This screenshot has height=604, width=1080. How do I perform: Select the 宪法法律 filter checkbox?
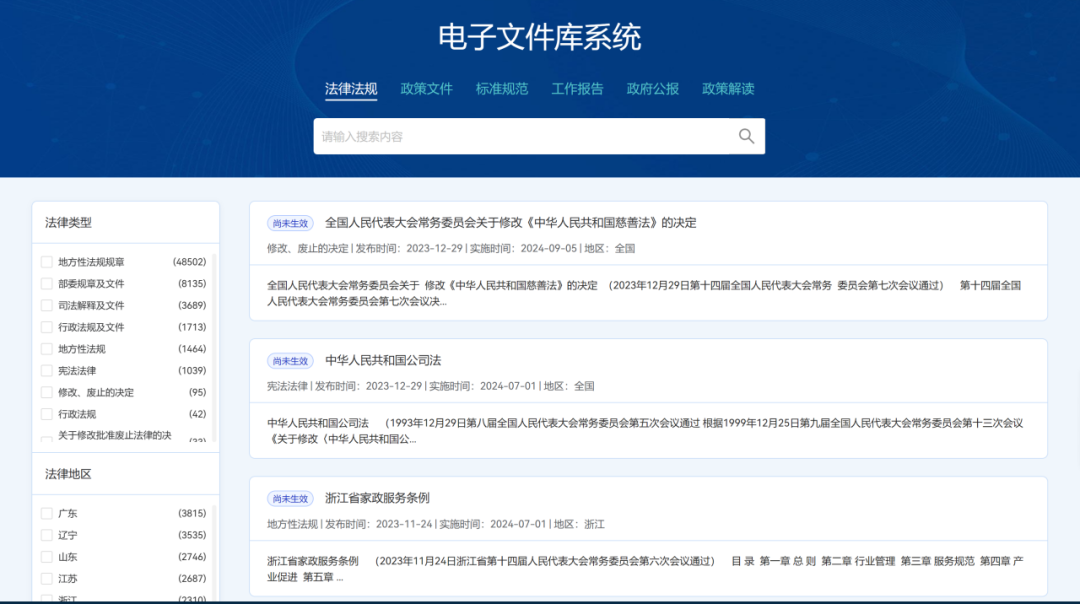click(46, 370)
